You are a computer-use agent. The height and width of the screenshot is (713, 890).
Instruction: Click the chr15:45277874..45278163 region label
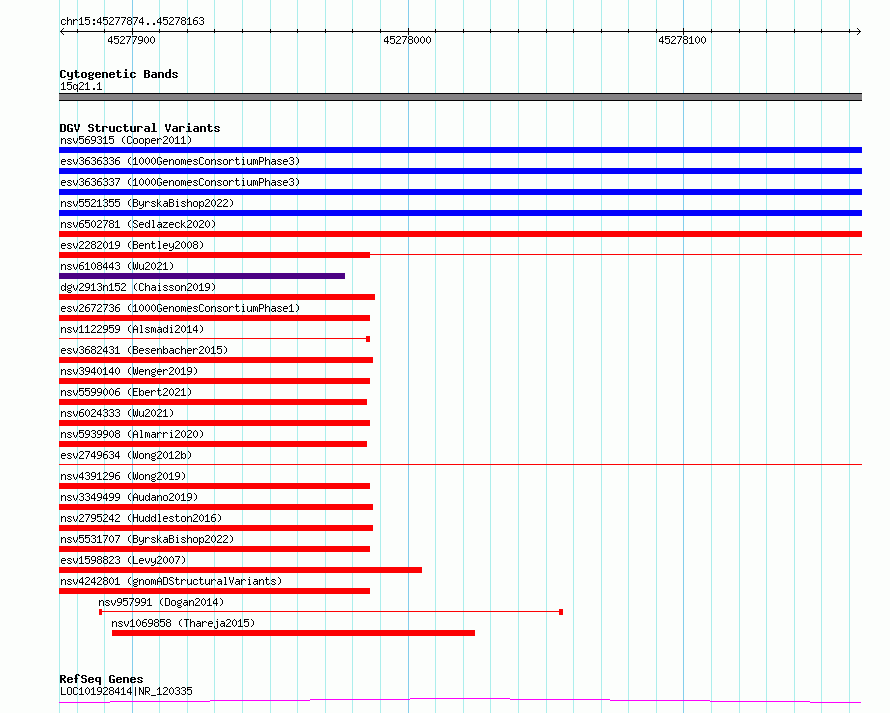[x=132, y=22]
